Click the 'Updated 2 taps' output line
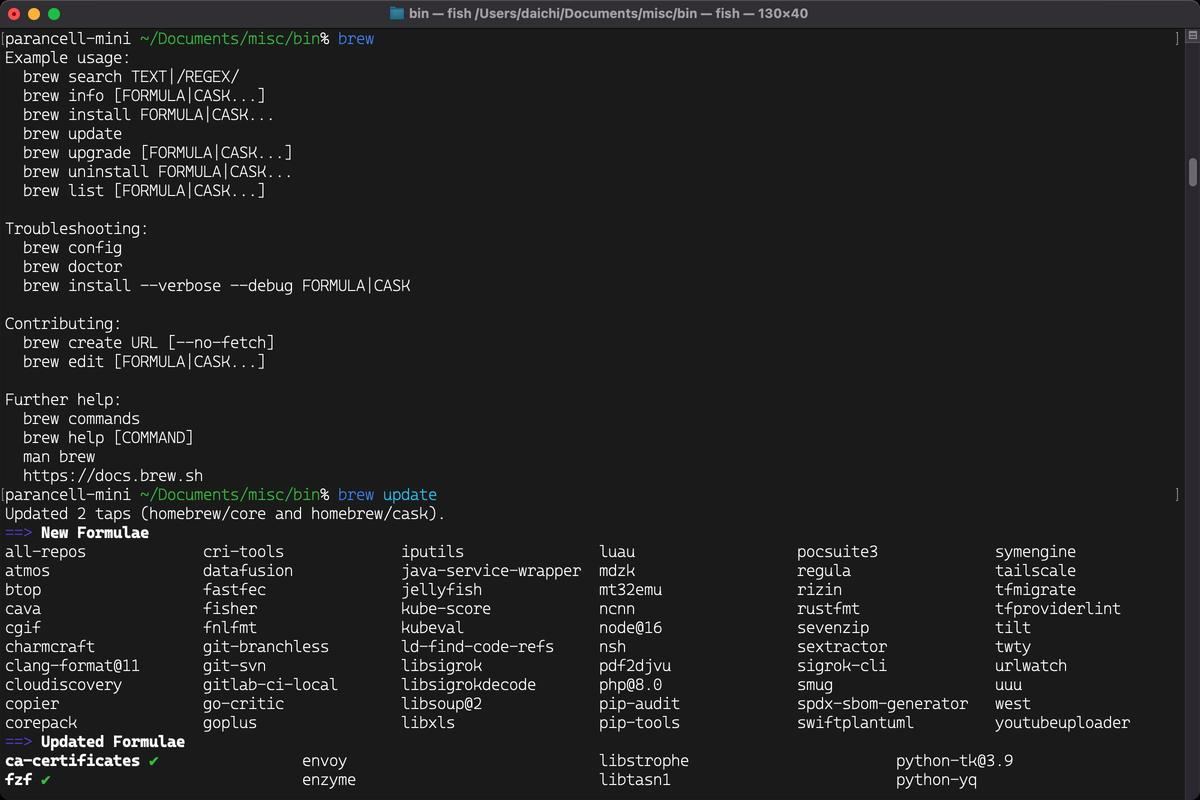 coord(225,514)
